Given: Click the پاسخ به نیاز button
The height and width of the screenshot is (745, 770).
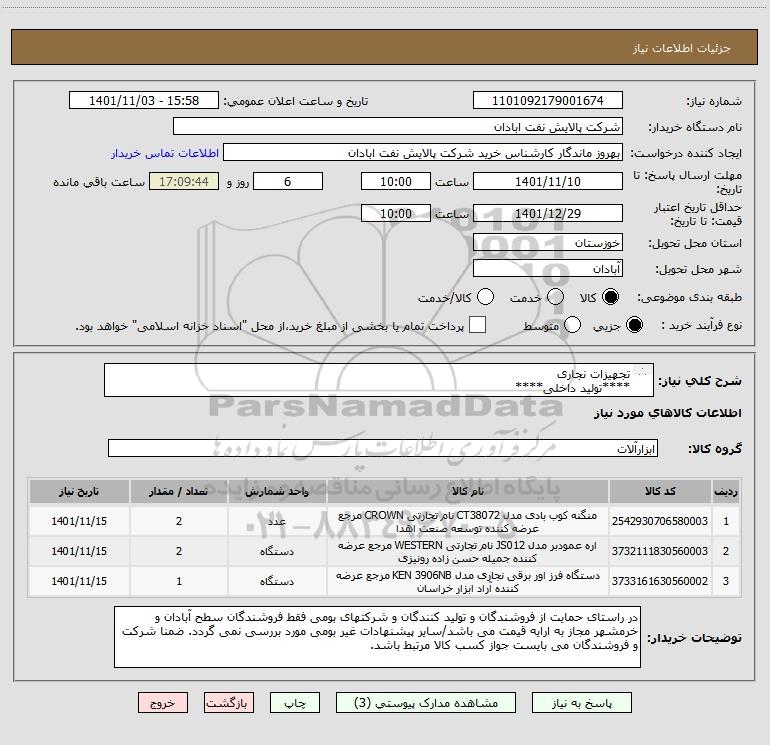Looking at the screenshot, I should [x=582, y=703].
